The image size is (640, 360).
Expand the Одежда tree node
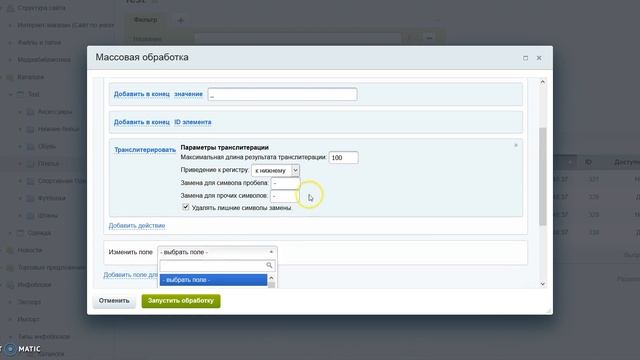(x=11, y=233)
